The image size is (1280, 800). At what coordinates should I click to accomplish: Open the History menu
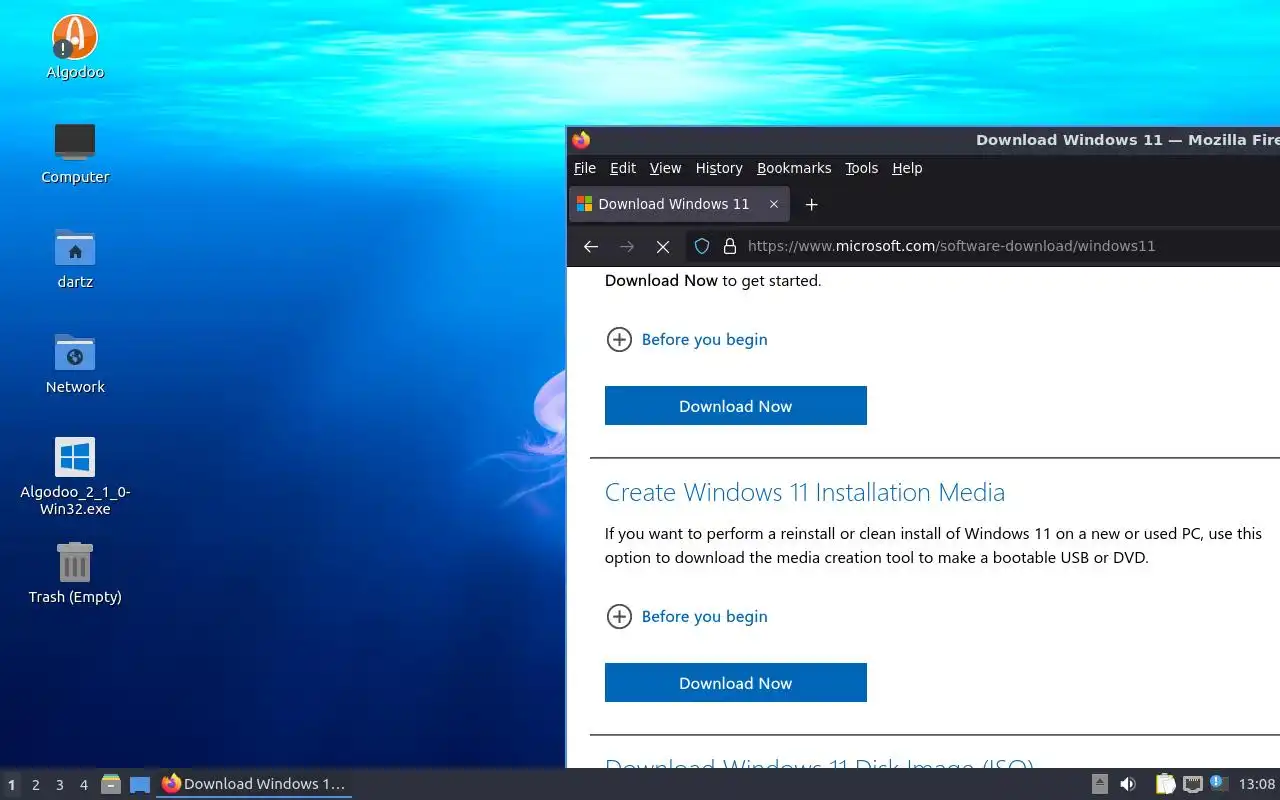point(719,168)
